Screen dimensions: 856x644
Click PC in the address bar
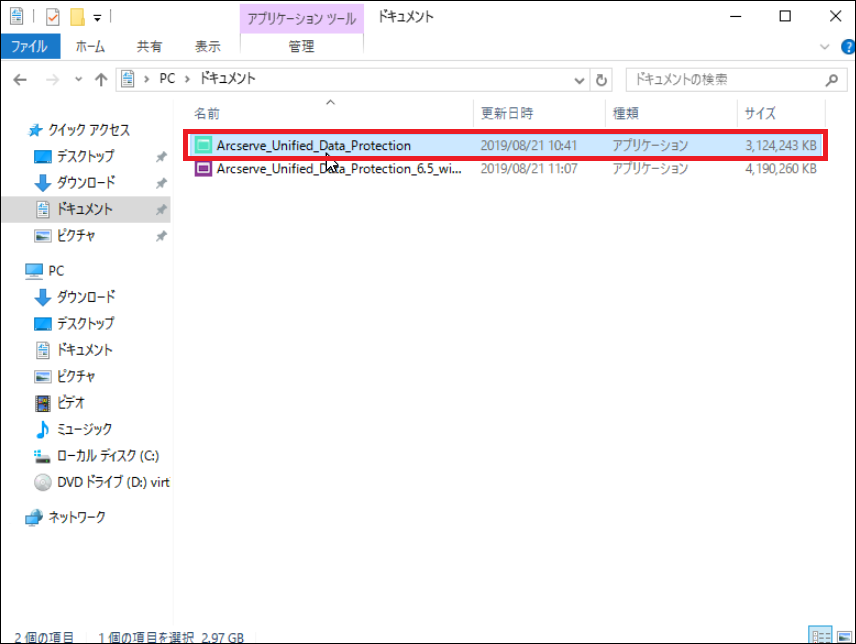167,79
